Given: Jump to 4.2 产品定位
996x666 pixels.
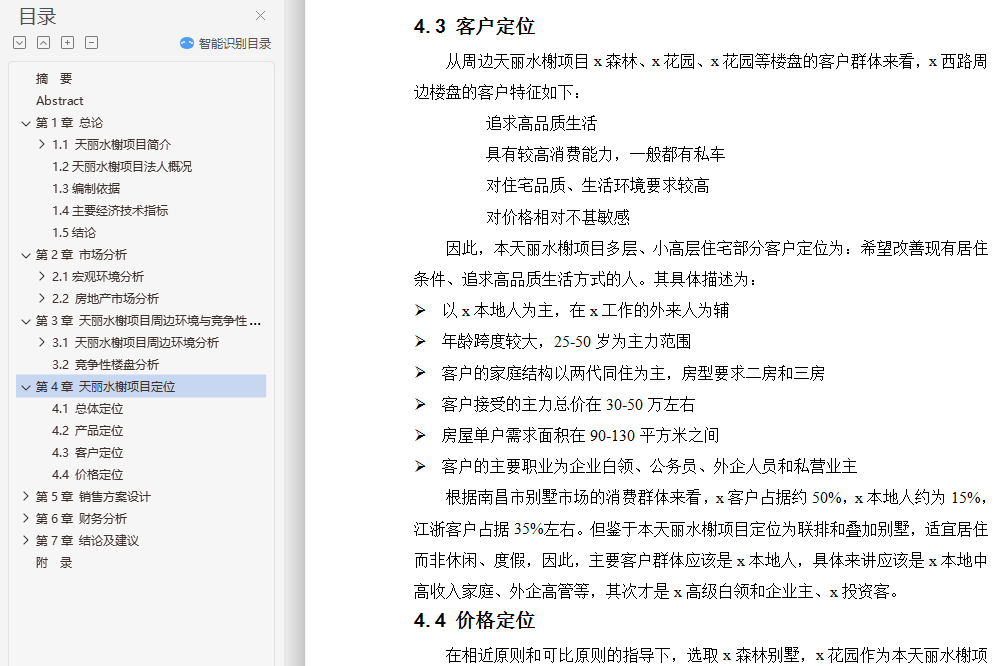Looking at the screenshot, I should (x=88, y=431).
